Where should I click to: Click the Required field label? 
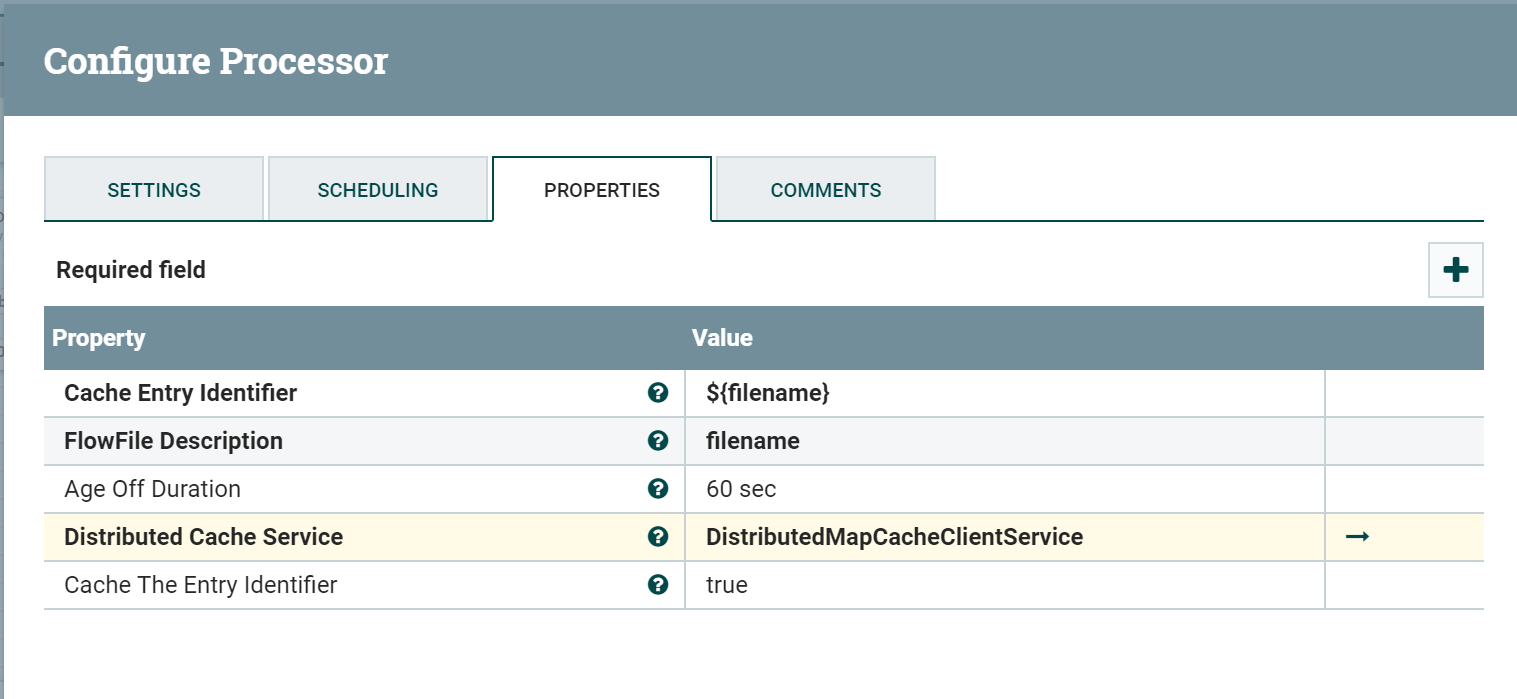pyautogui.click(x=130, y=269)
